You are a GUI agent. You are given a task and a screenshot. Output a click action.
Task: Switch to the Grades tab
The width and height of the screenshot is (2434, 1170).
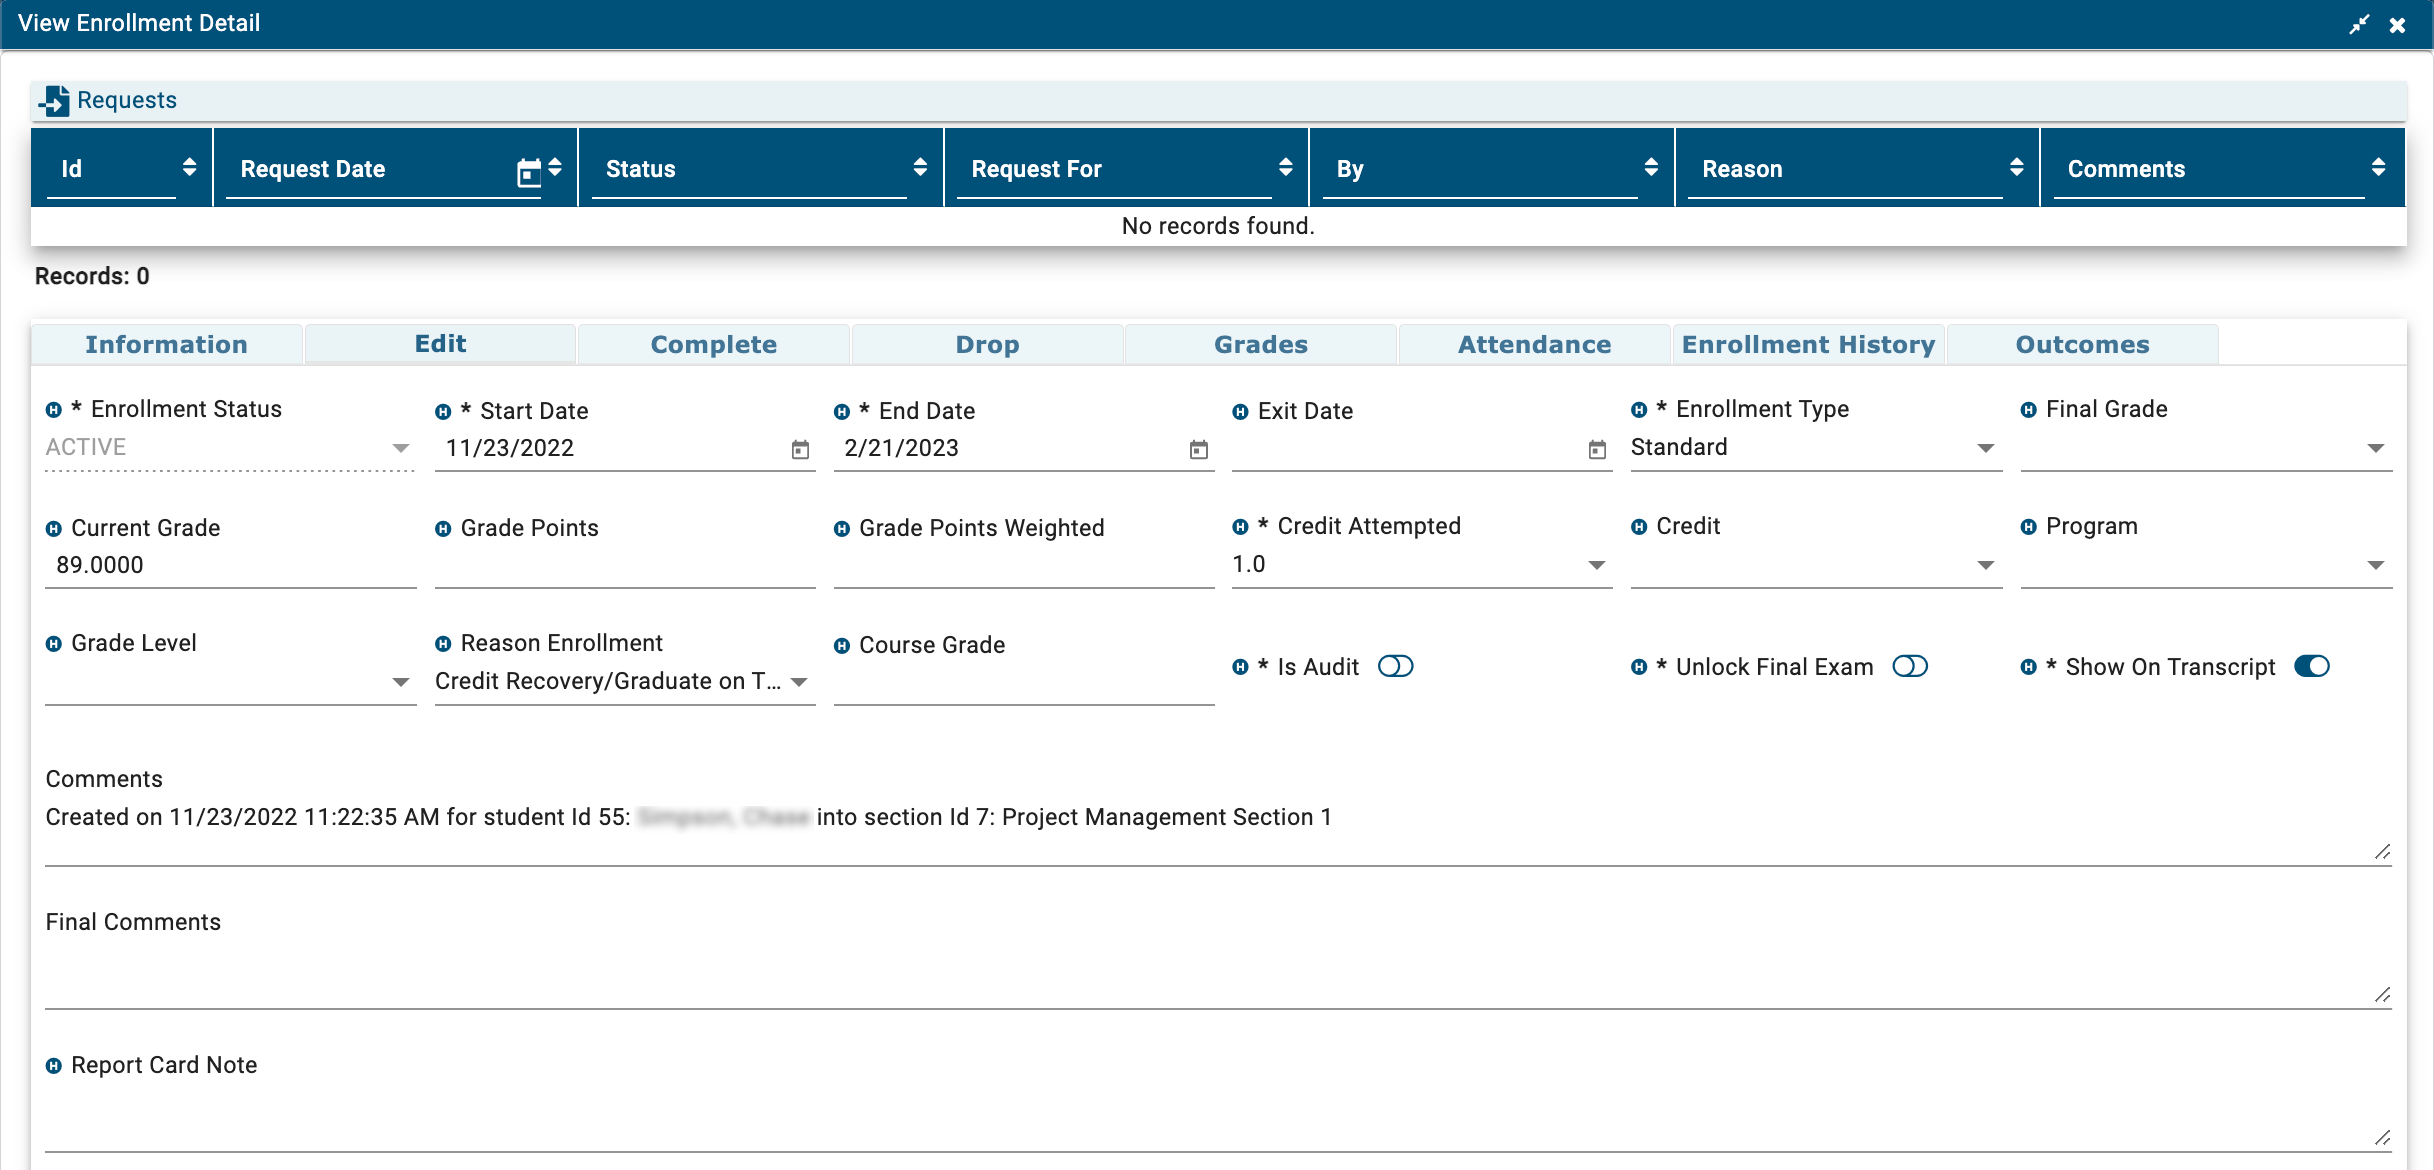coord(1260,344)
